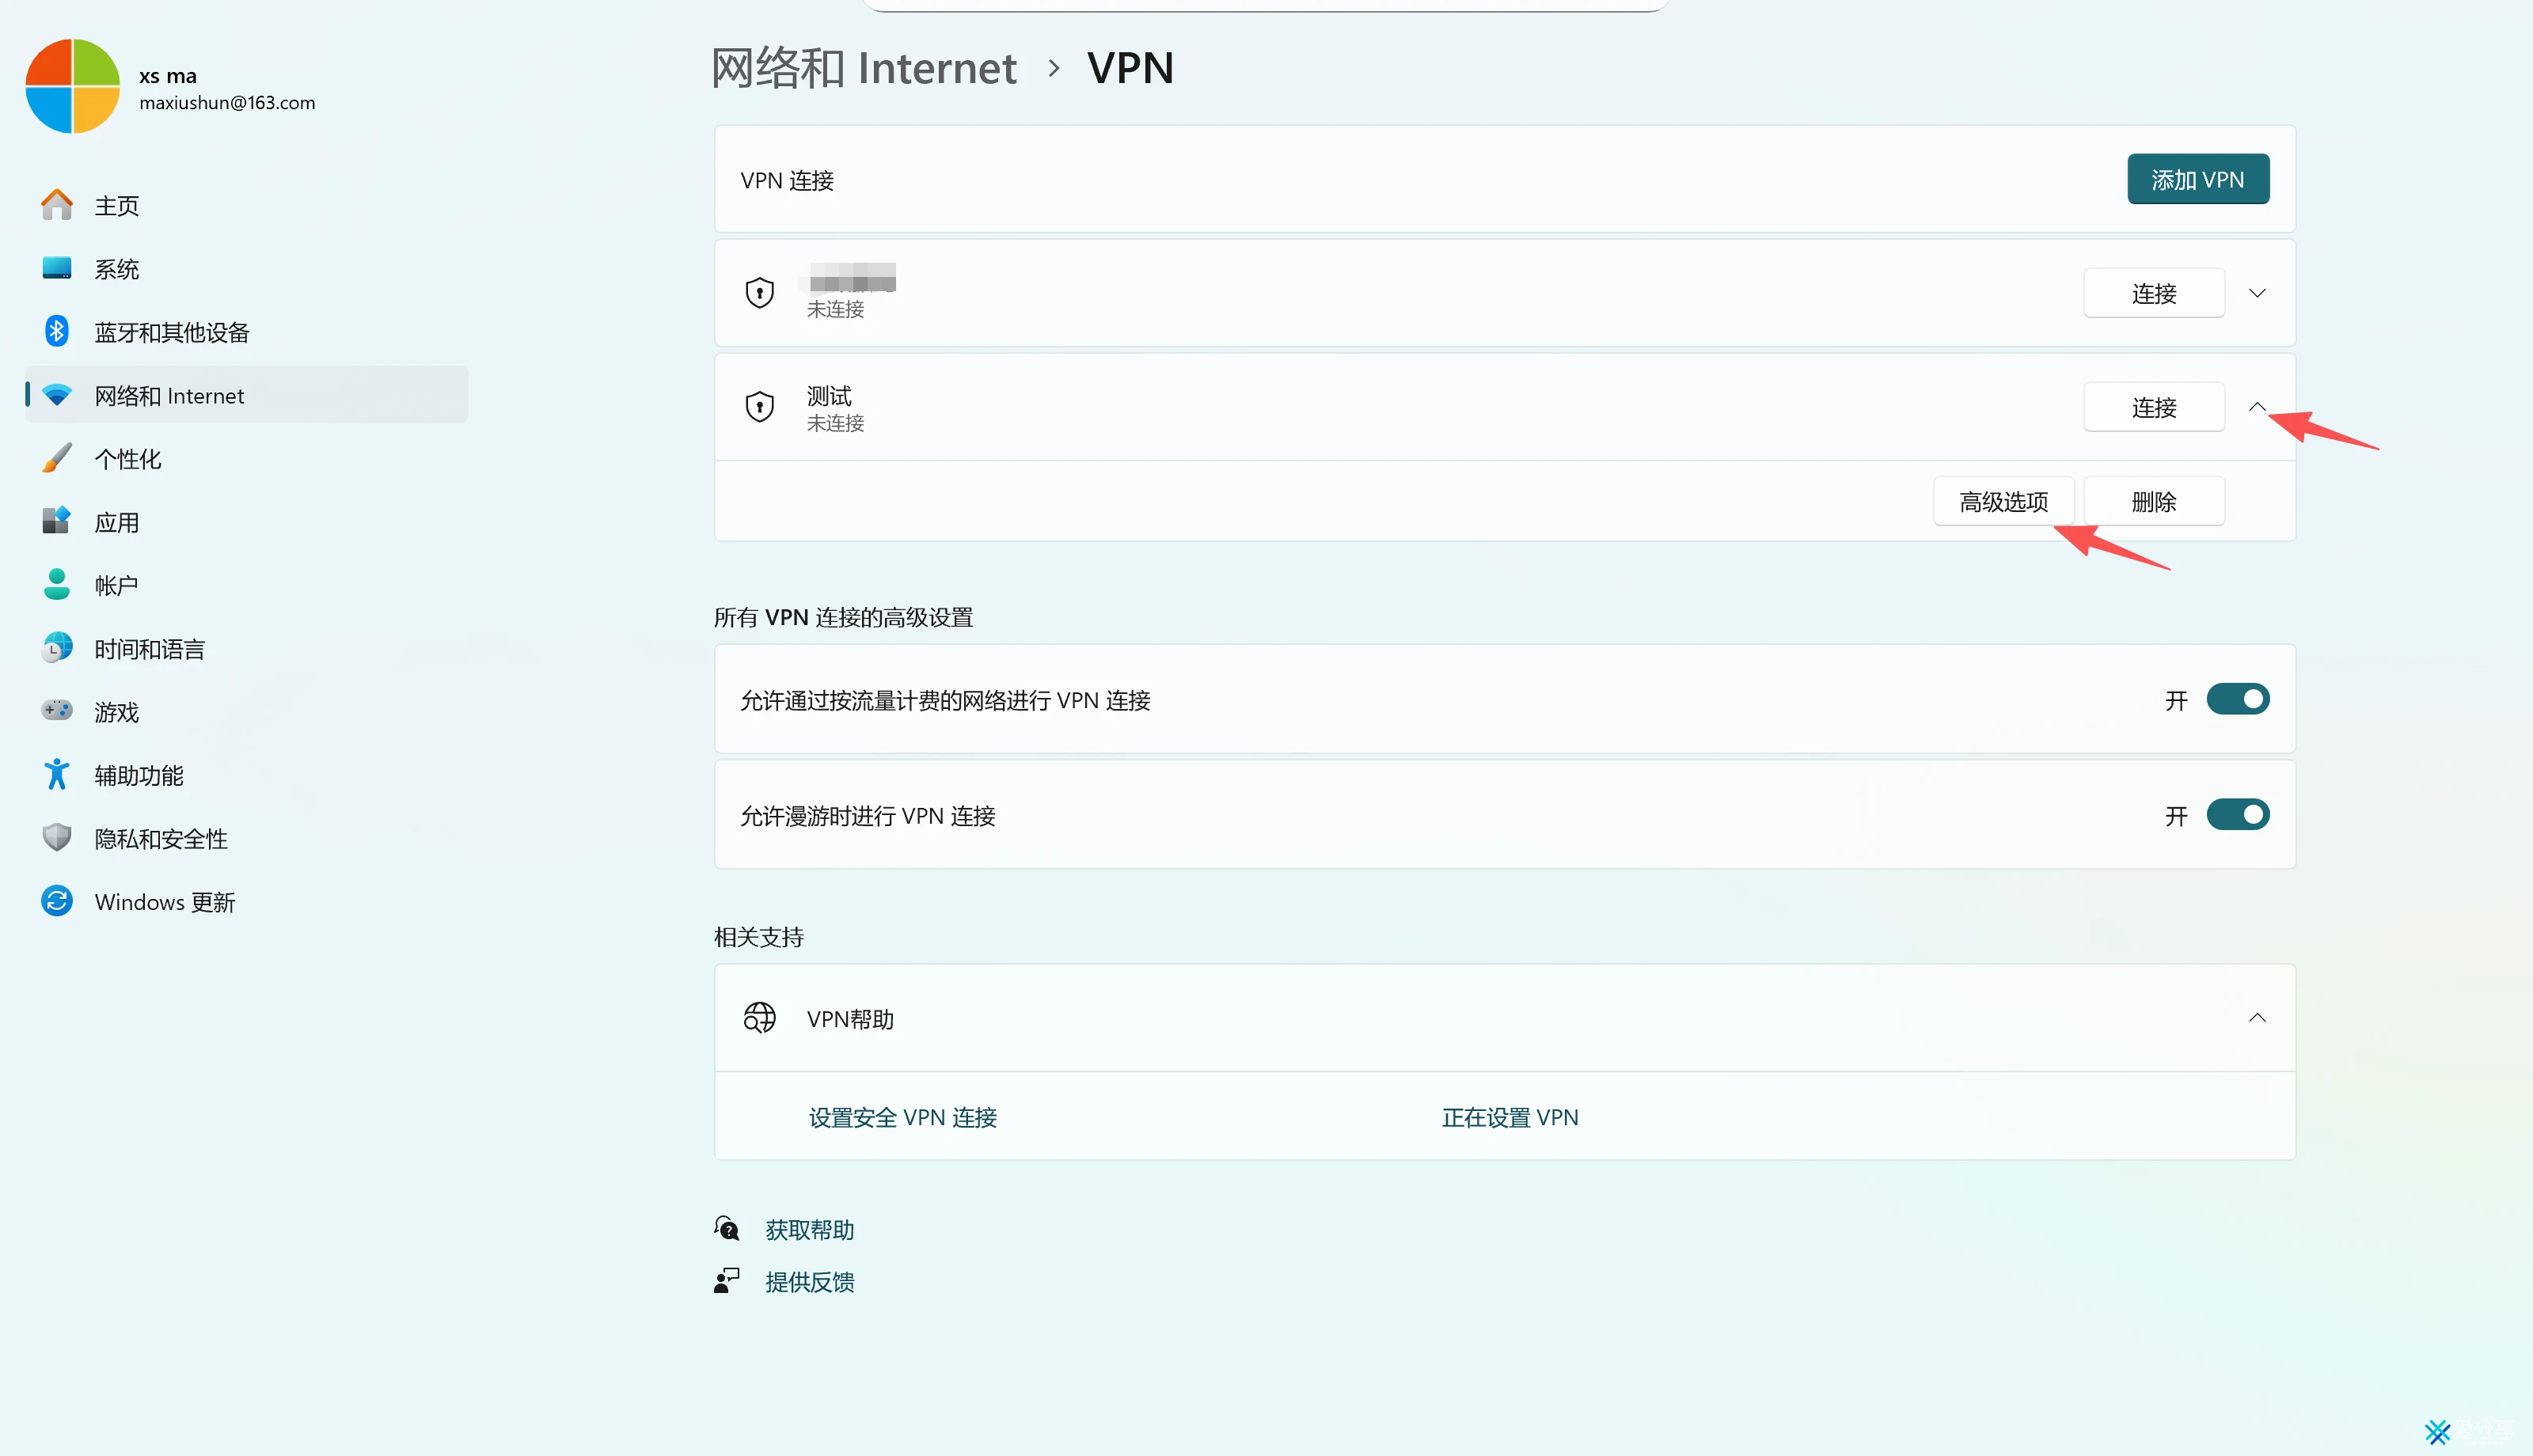Image resolution: width=2533 pixels, height=1456 pixels.
Task: Click the Accessibility figure icon
Action: (57, 774)
